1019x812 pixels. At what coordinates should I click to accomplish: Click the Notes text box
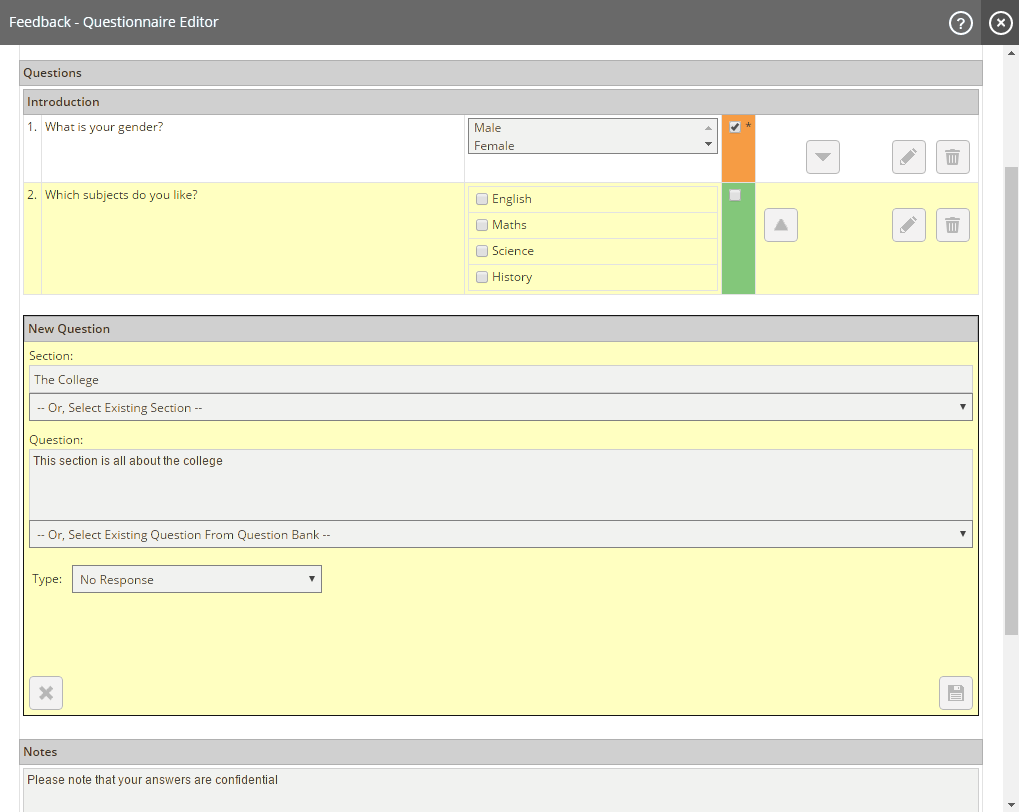click(x=500, y=788)
